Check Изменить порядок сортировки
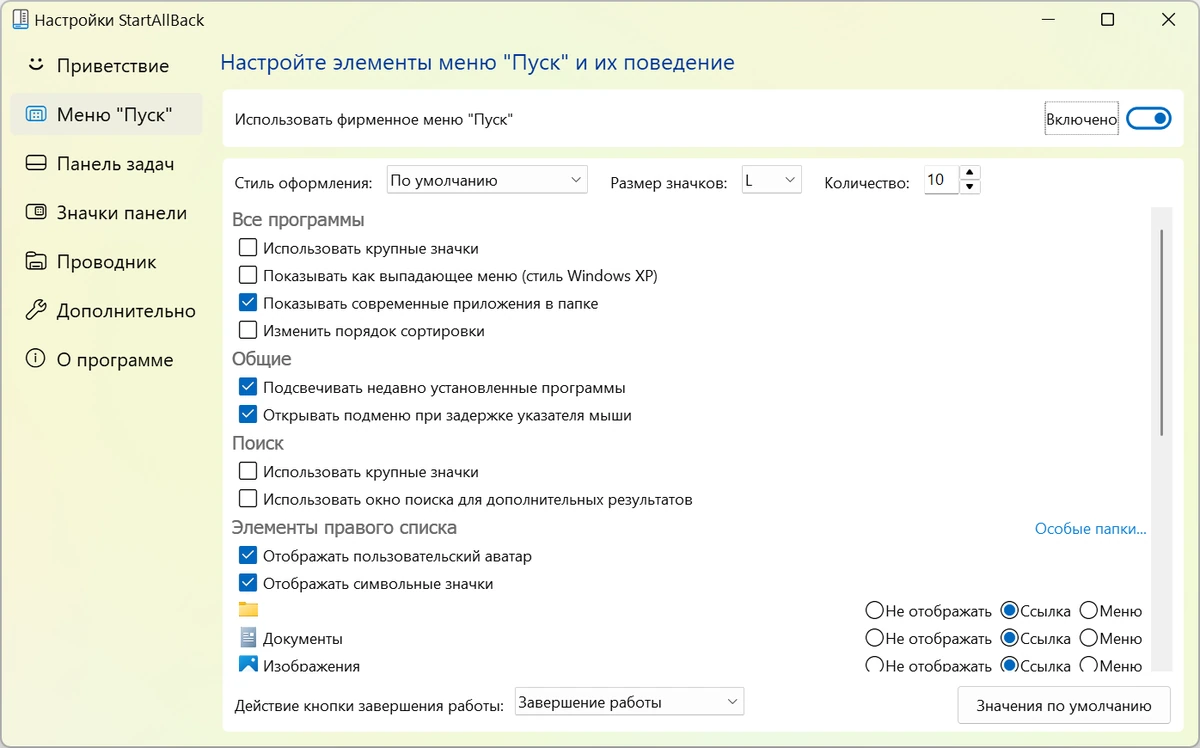This screenshot has height=748, width=1200. click(x=248, y=330)
